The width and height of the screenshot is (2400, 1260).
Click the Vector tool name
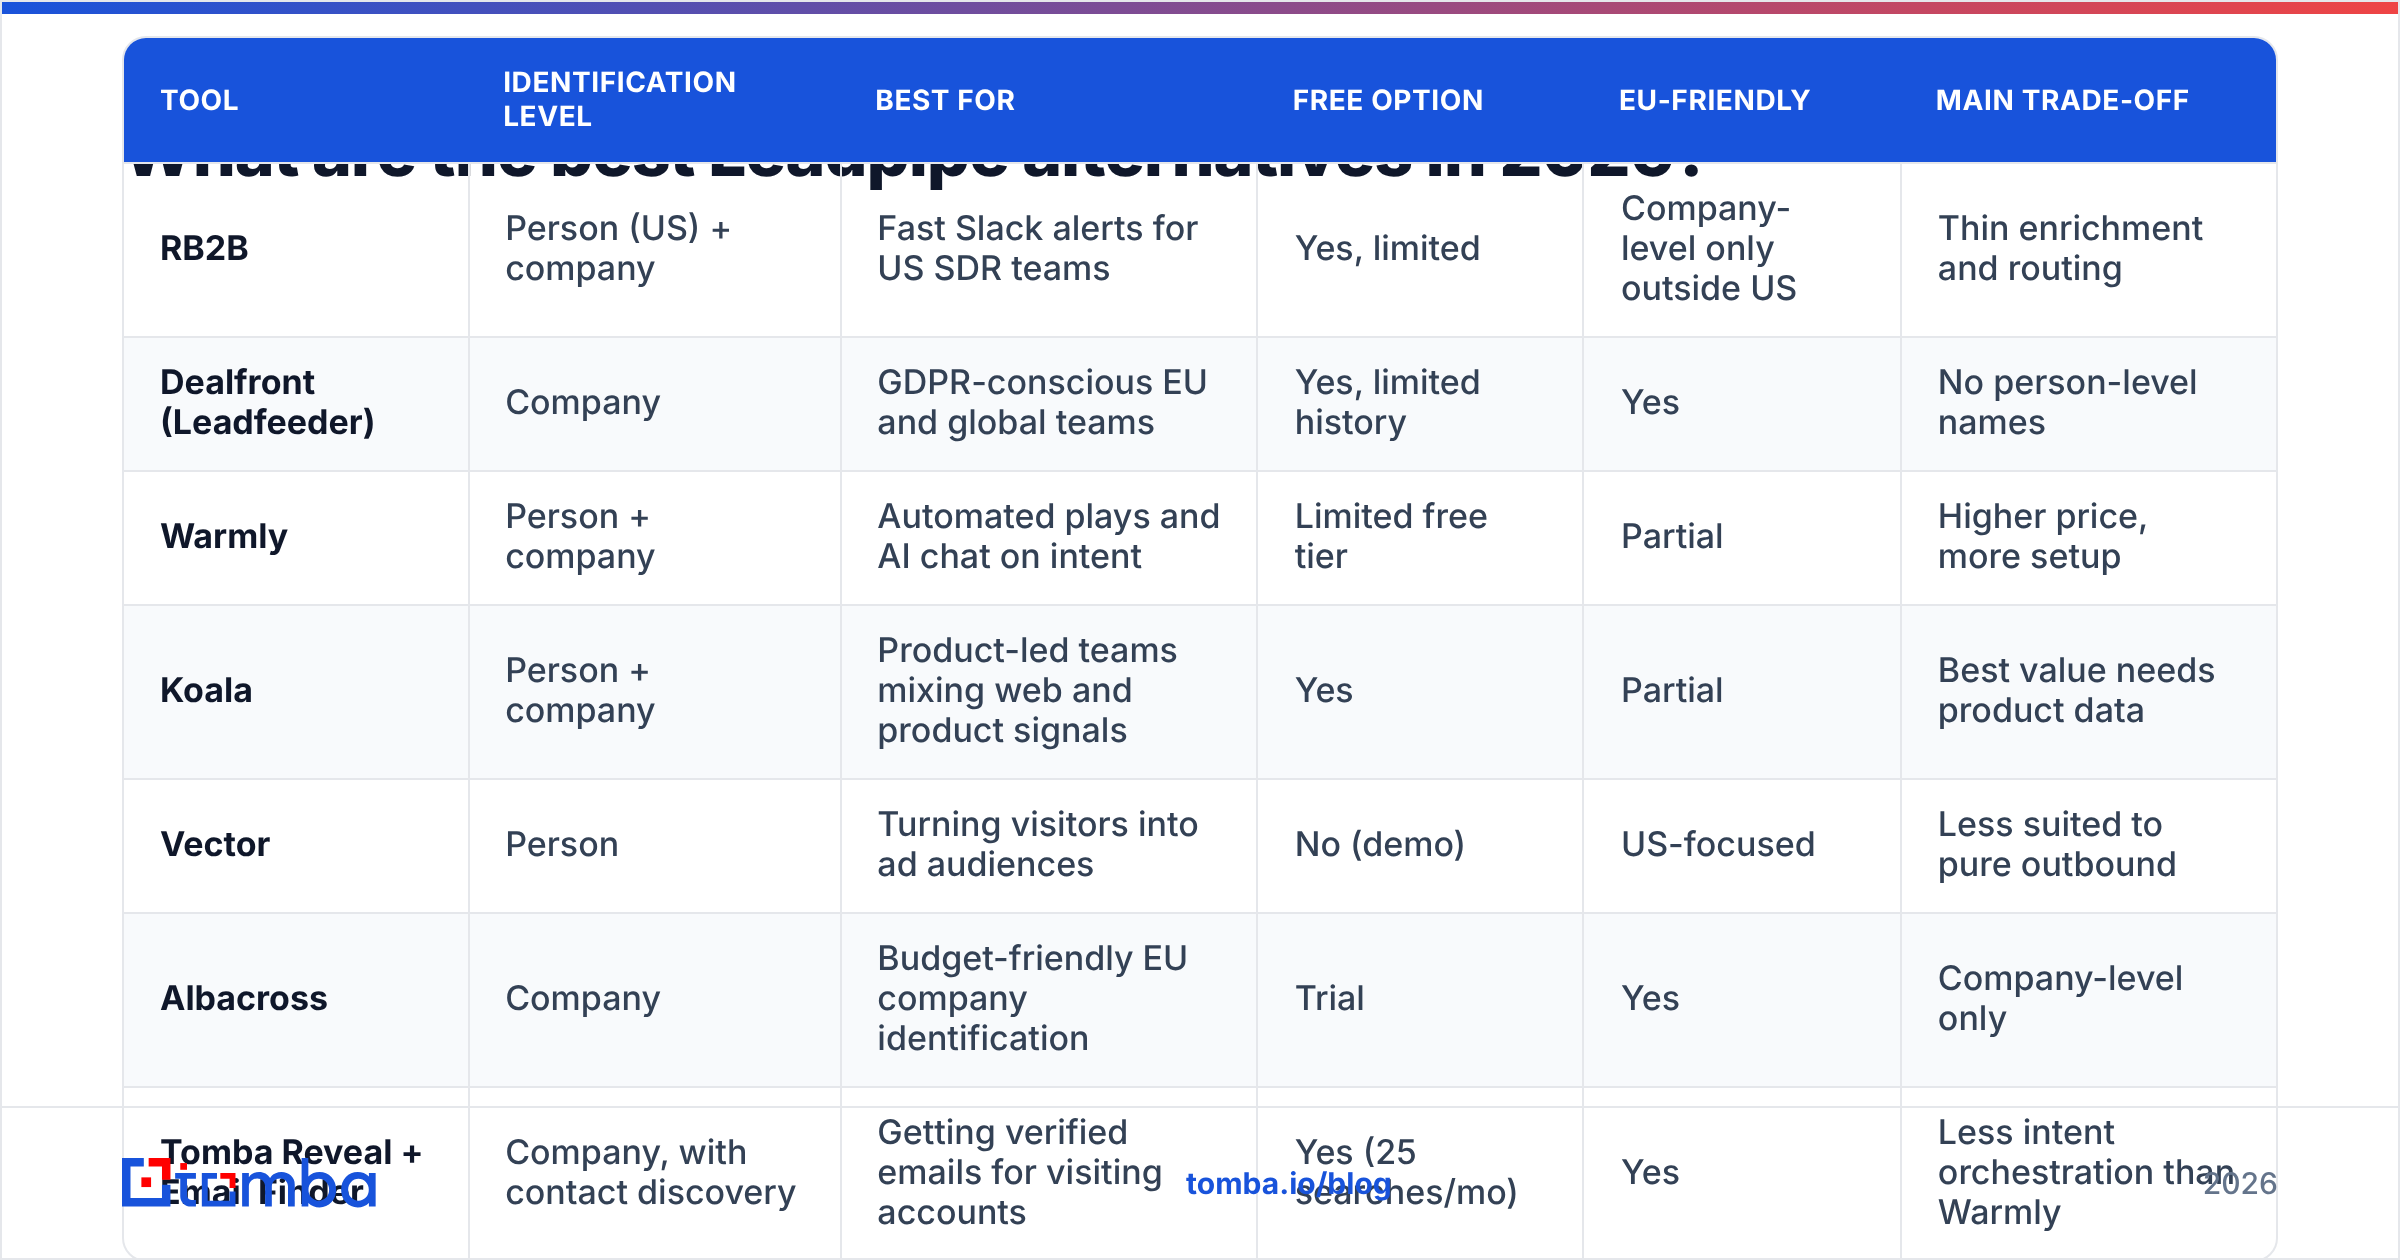pyautogui.click(x=215, y=844)
